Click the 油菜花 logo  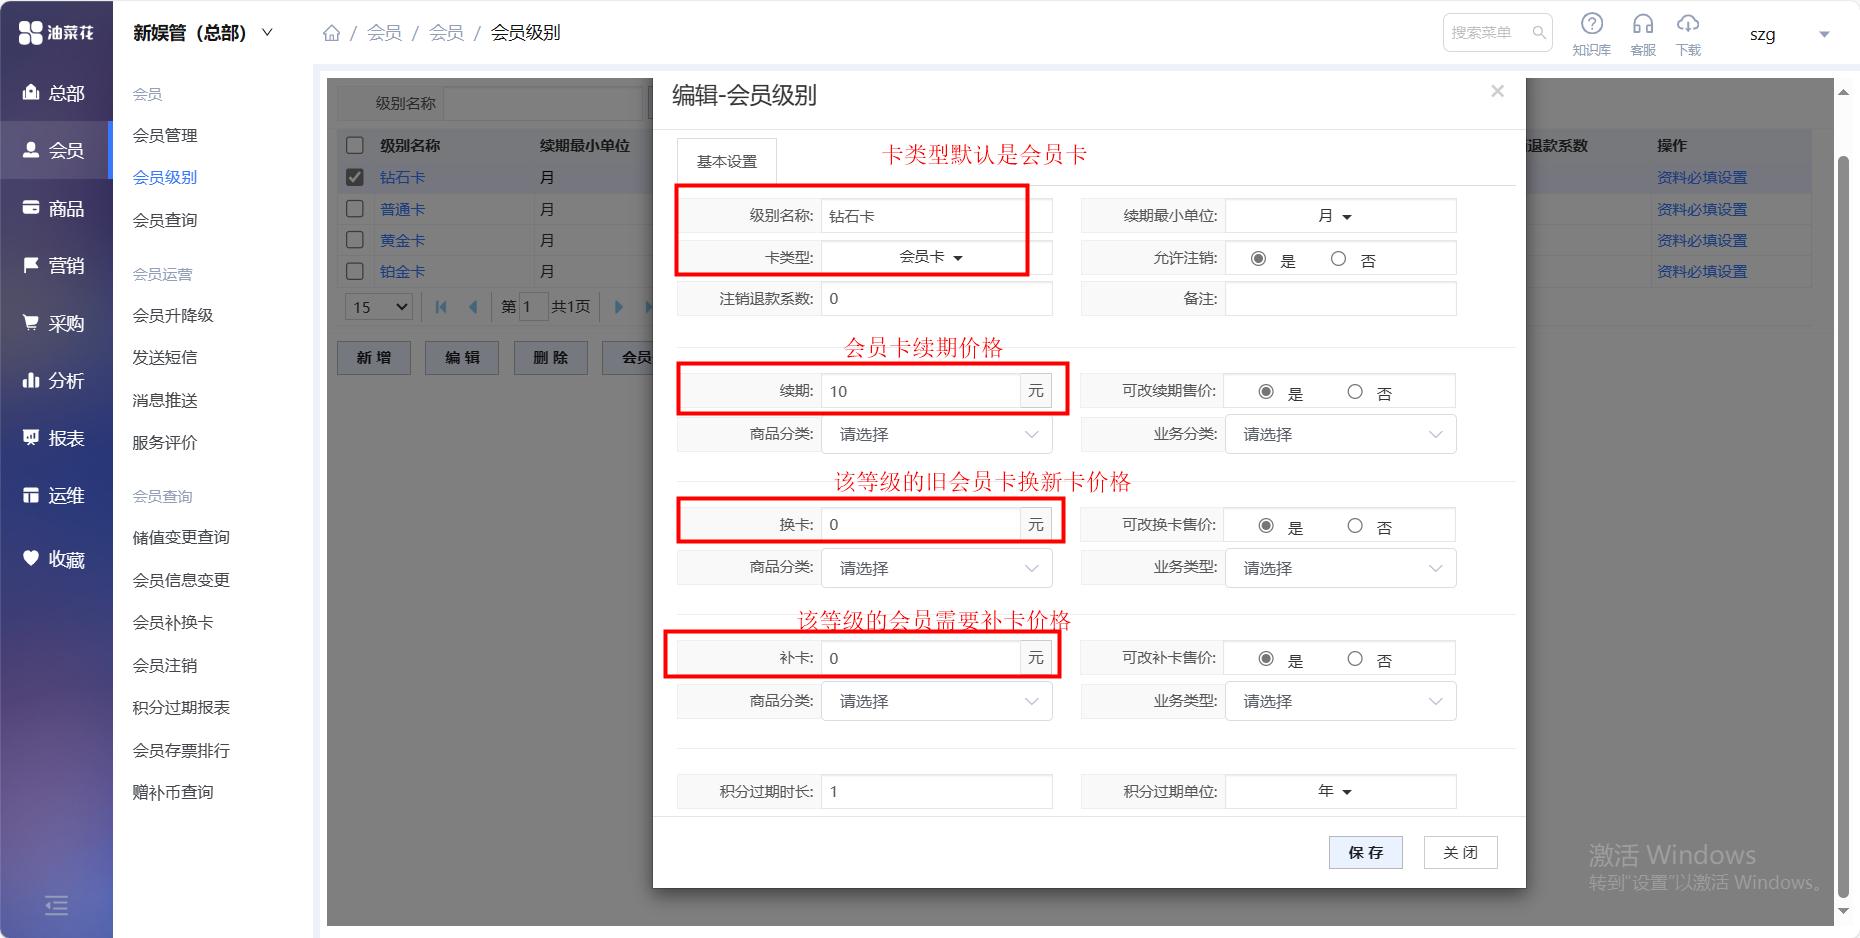pos(56,33)
